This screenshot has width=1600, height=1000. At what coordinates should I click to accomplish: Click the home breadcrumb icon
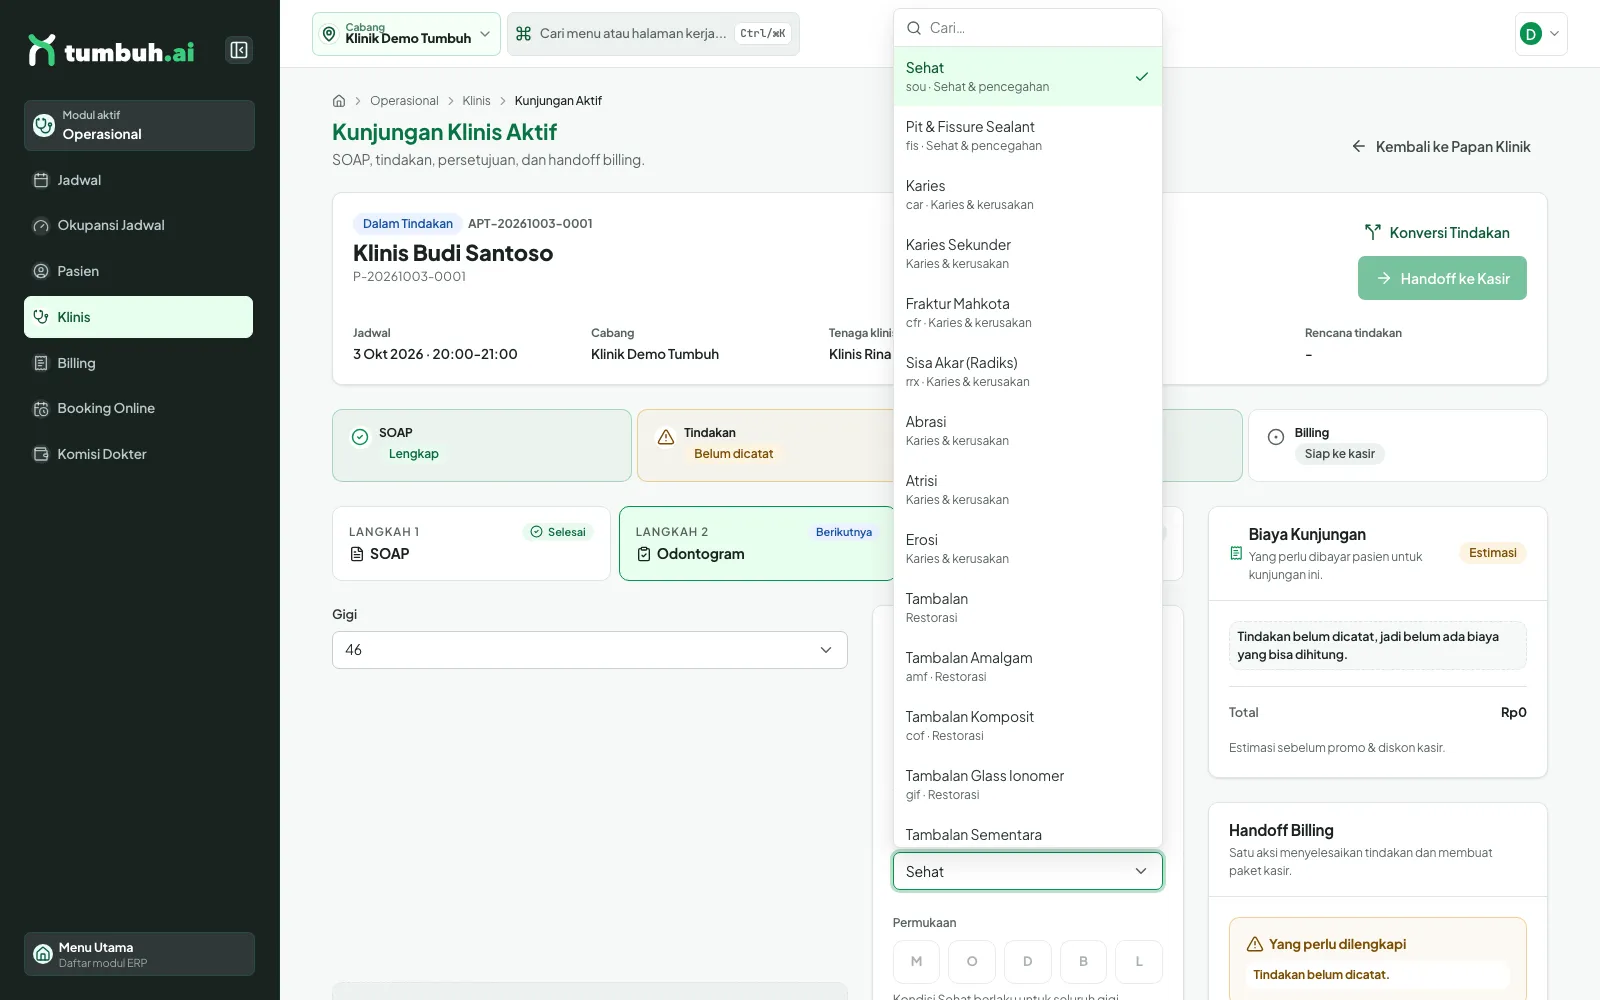(x=339, y=101)
